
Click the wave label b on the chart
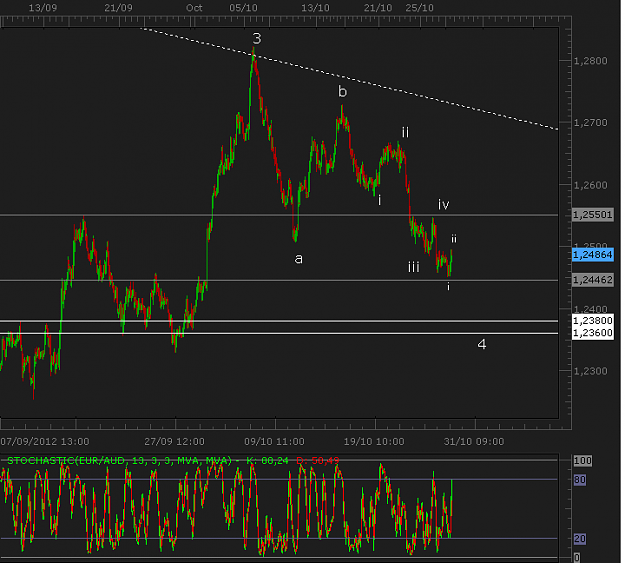342,92
